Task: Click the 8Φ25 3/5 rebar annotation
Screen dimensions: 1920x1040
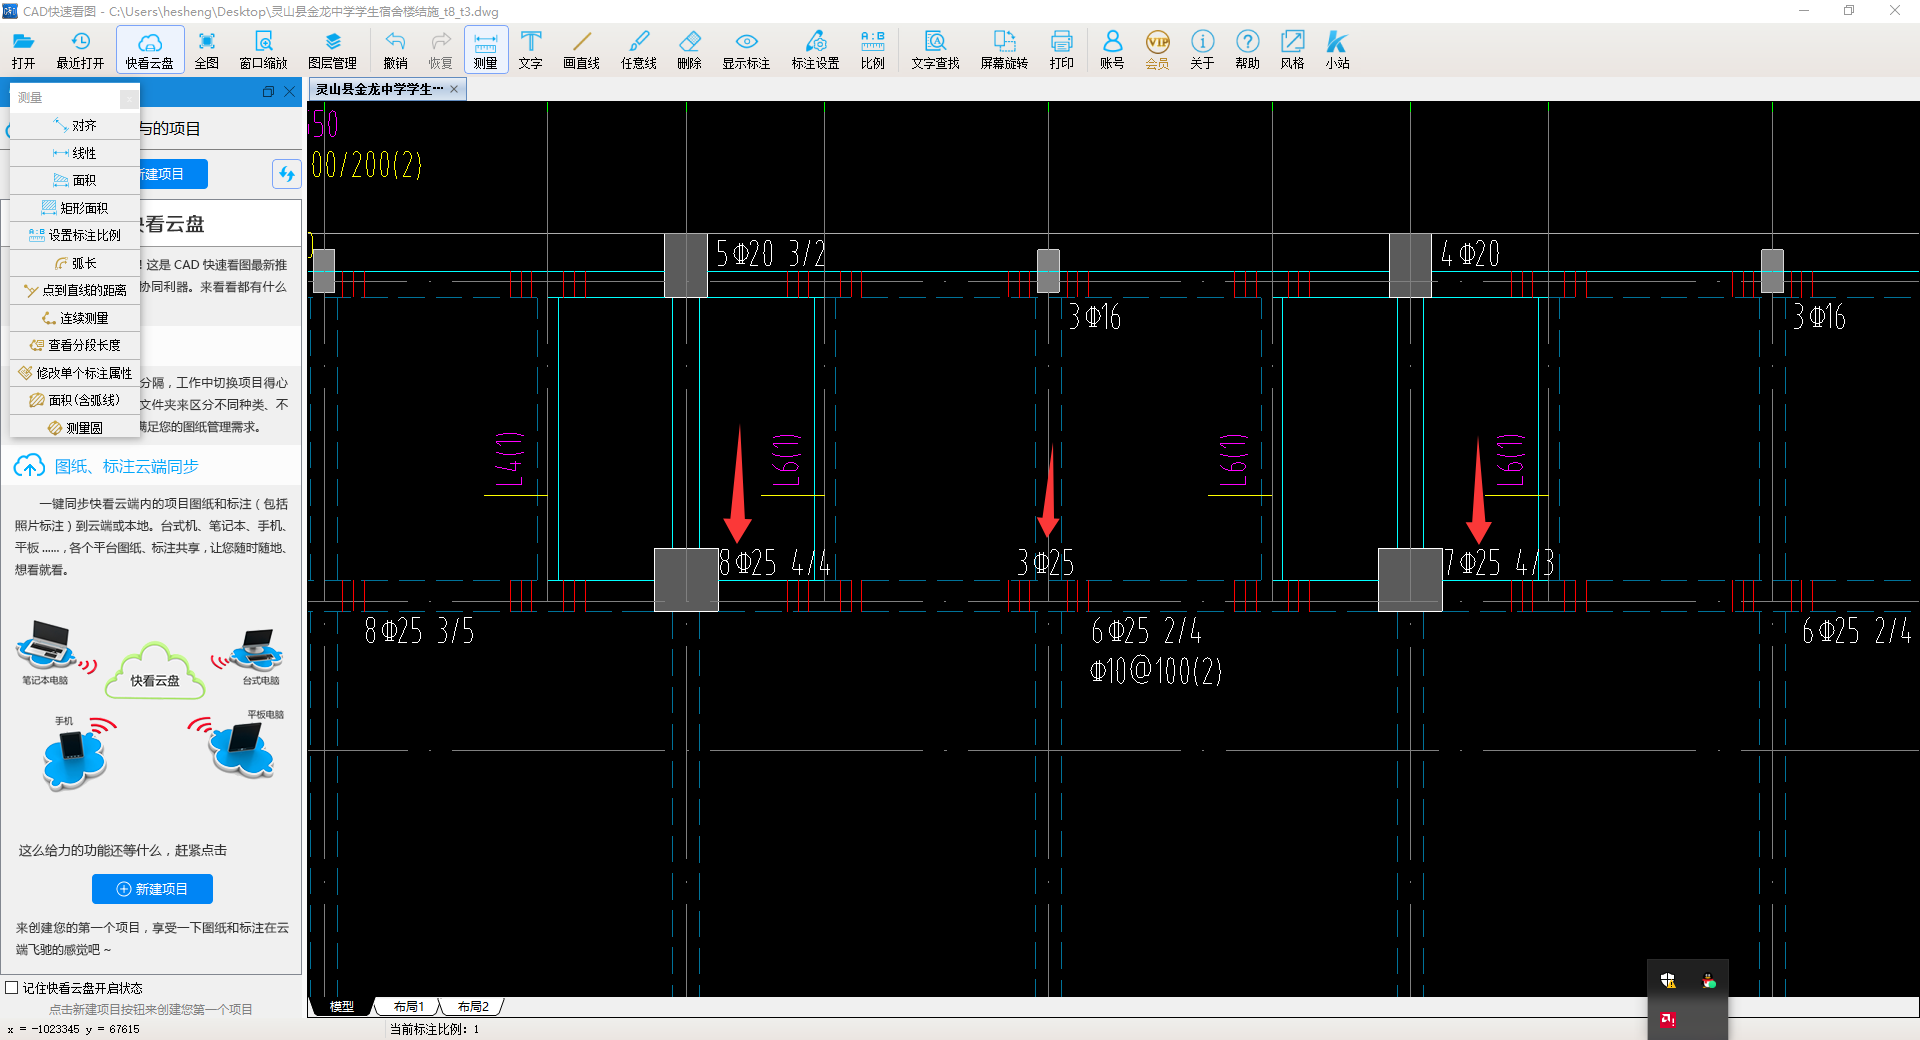Action: point(419,631)
